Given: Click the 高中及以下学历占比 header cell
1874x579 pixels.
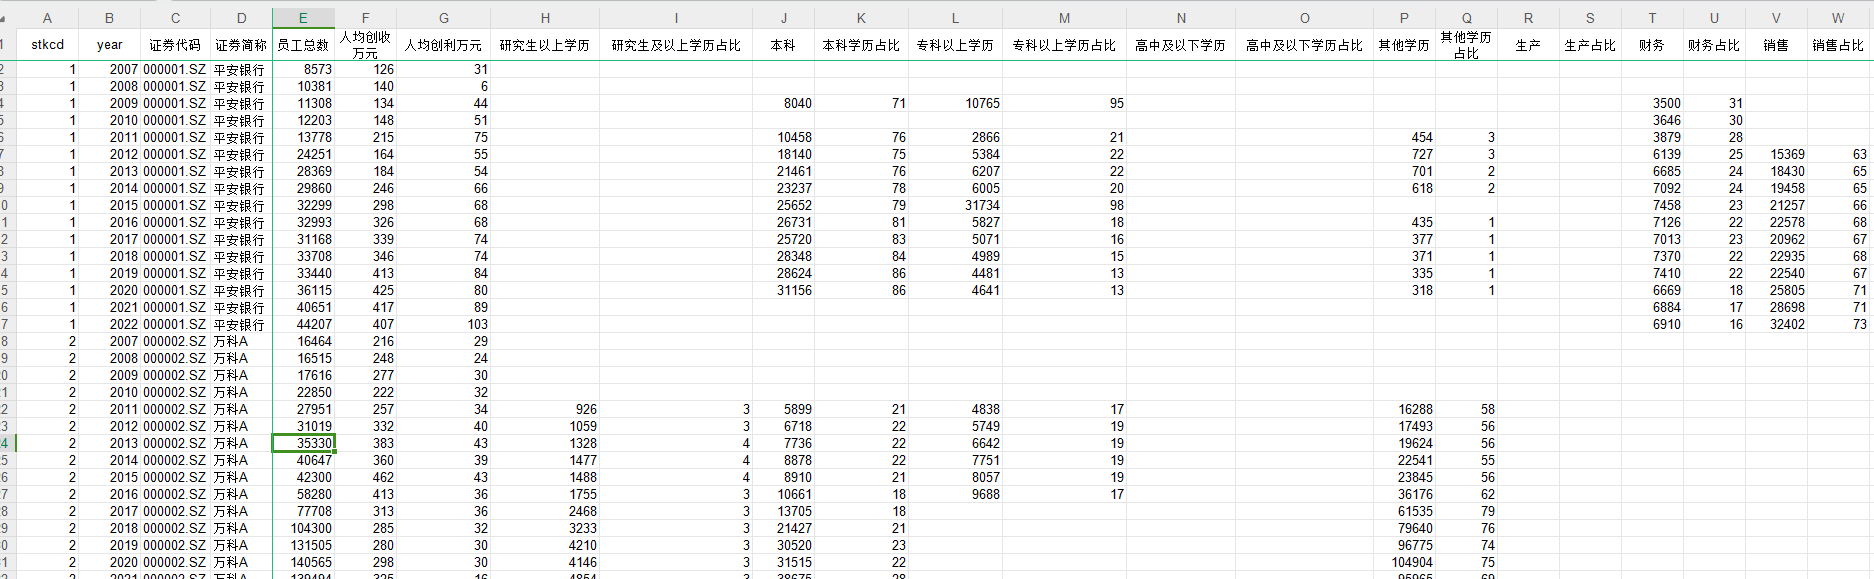Looking at the screenshot, I should pyautogui.click(x=1304, y=45).
